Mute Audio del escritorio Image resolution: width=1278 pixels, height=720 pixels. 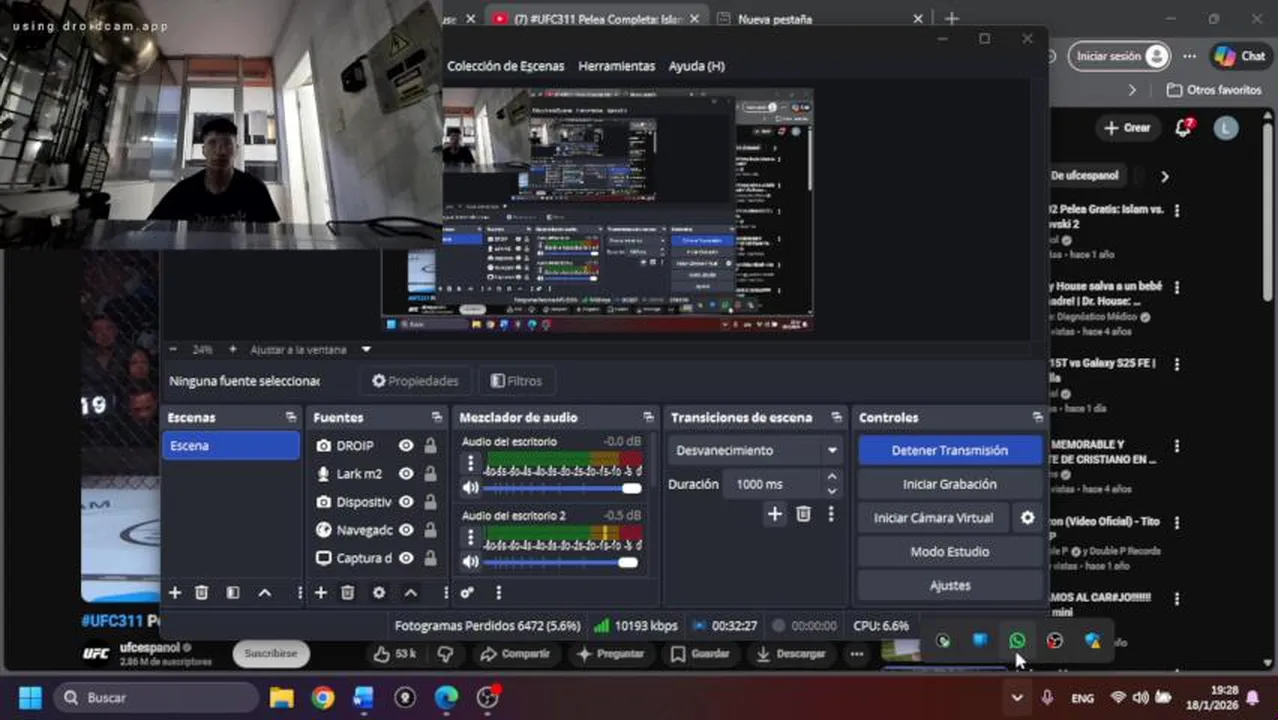click(471, 488)
